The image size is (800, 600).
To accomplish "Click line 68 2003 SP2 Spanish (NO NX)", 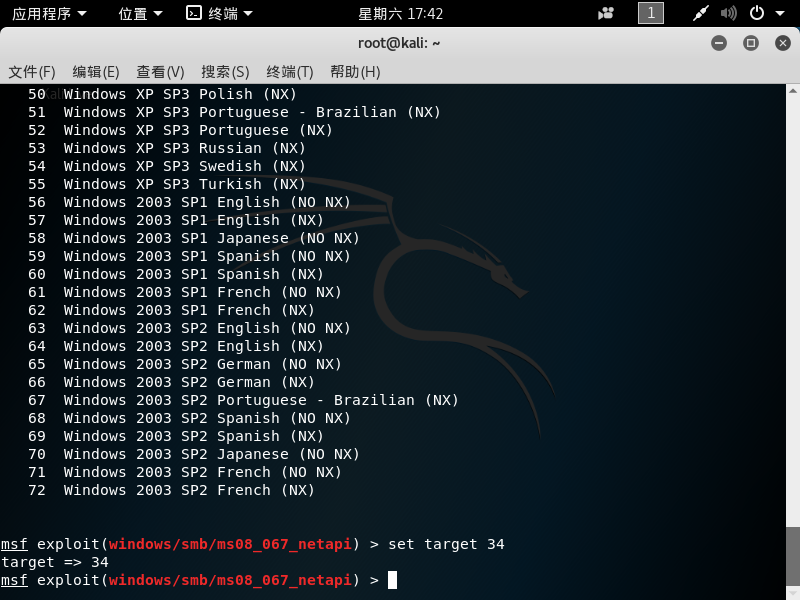I will [189, 418].
